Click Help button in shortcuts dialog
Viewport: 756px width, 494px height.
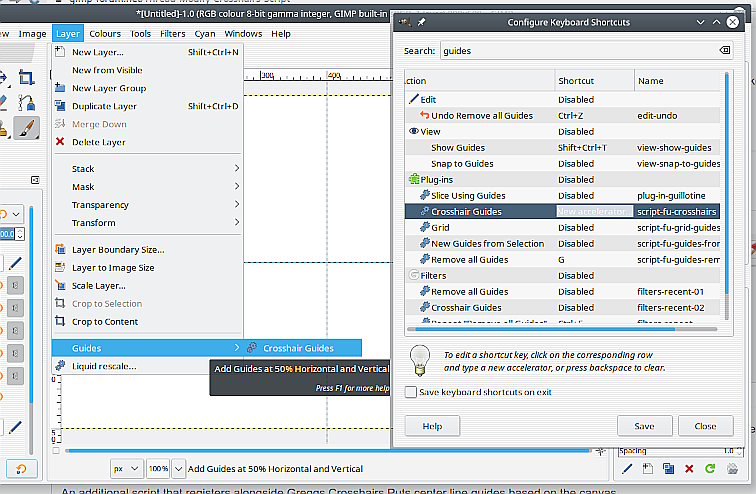click(432, 426)
